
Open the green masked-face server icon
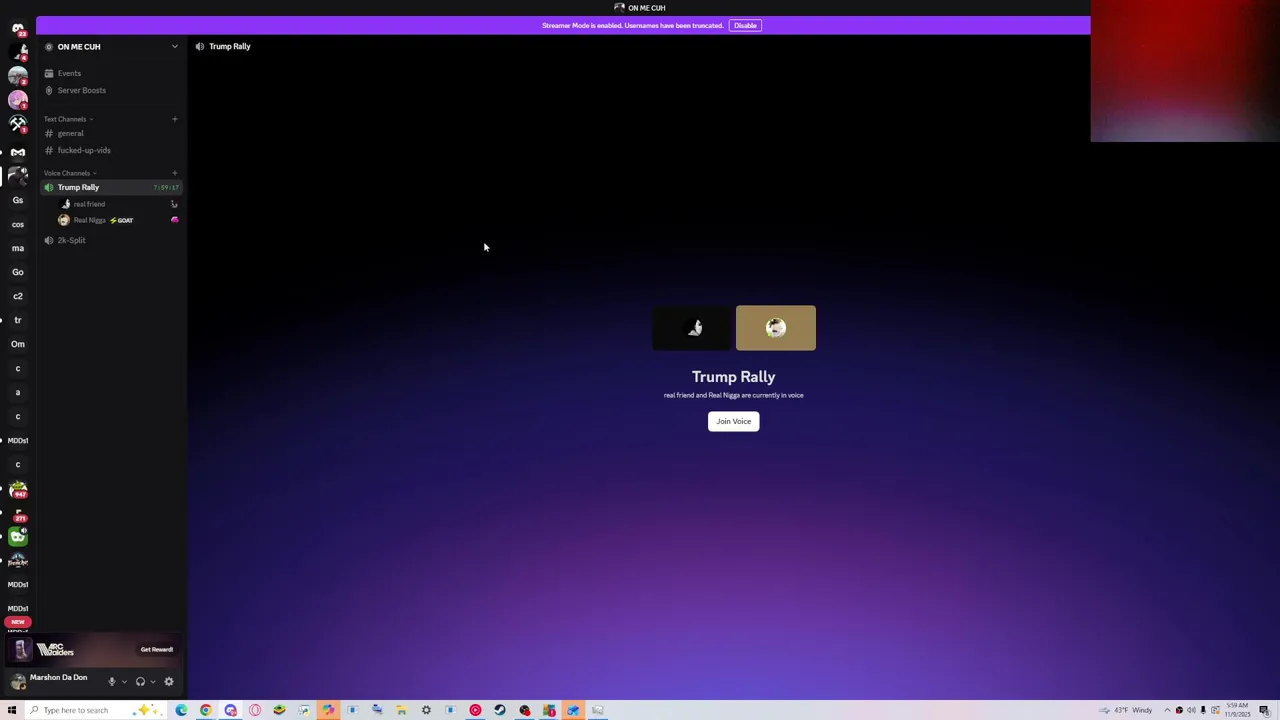(x=18, y=537)
